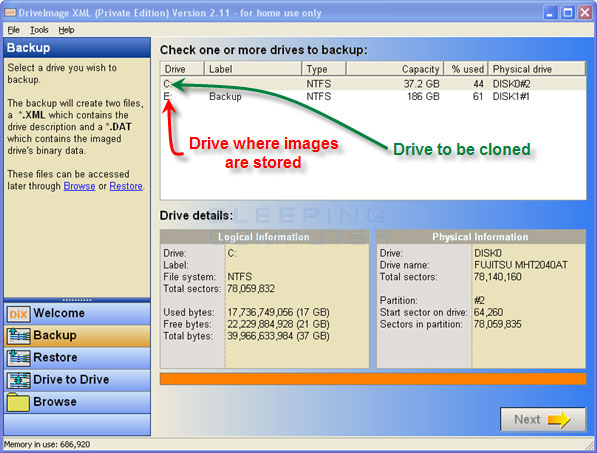Image resolution: width=597 pixels, height=453 pixels.
Task: Open the Help menu
Action: point(66,30)
